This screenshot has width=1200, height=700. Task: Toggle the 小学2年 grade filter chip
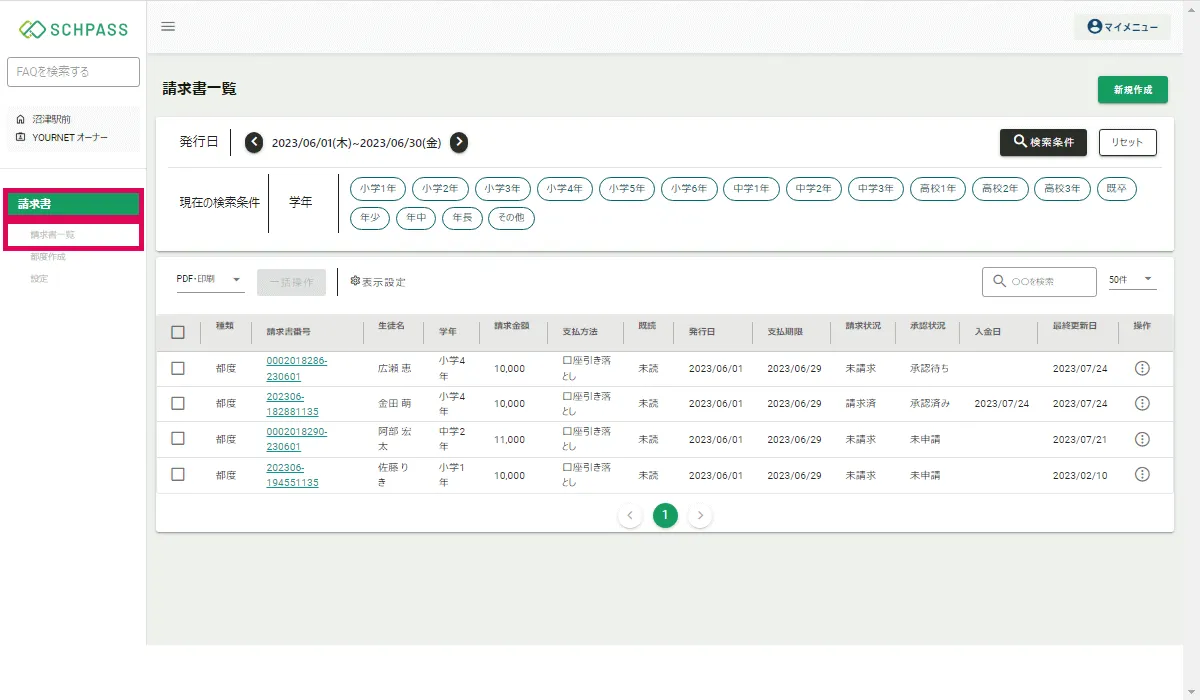[x=440, y=188]
